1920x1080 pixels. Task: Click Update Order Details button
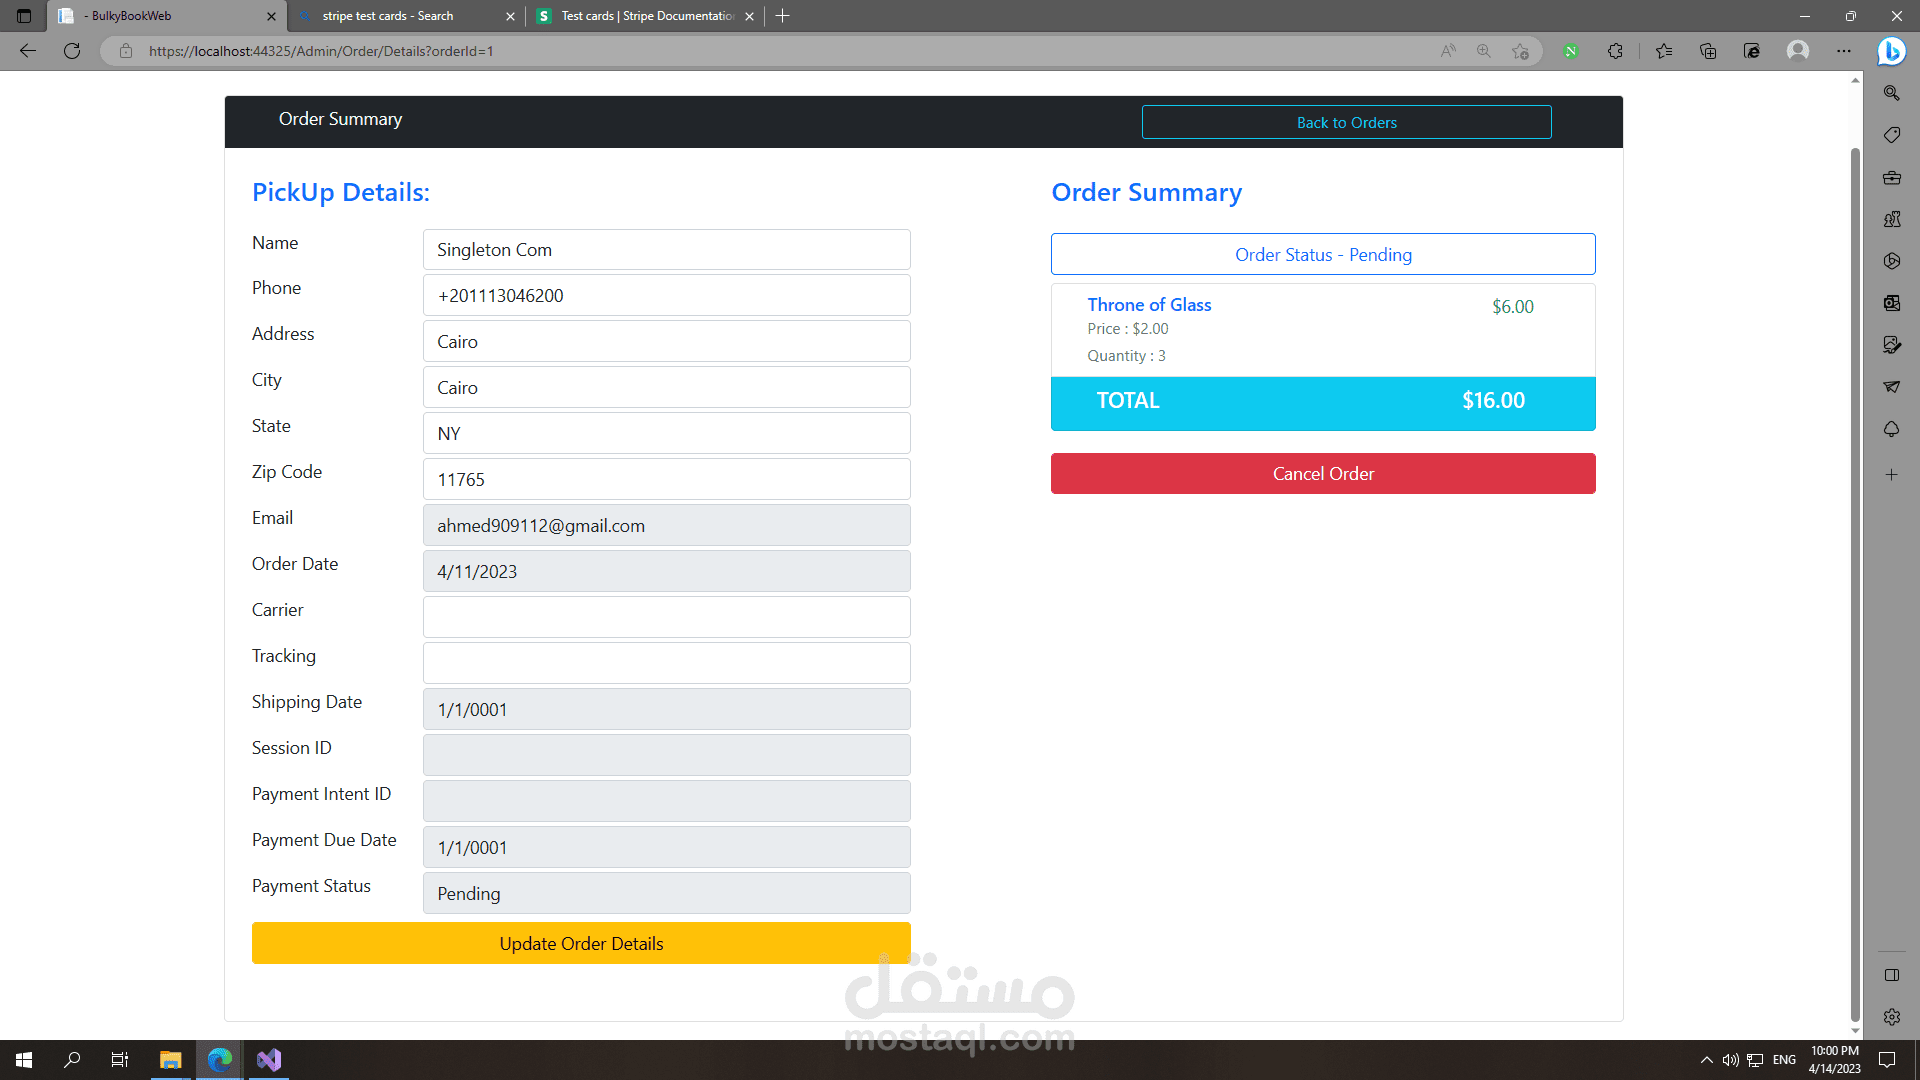point(581,943)
